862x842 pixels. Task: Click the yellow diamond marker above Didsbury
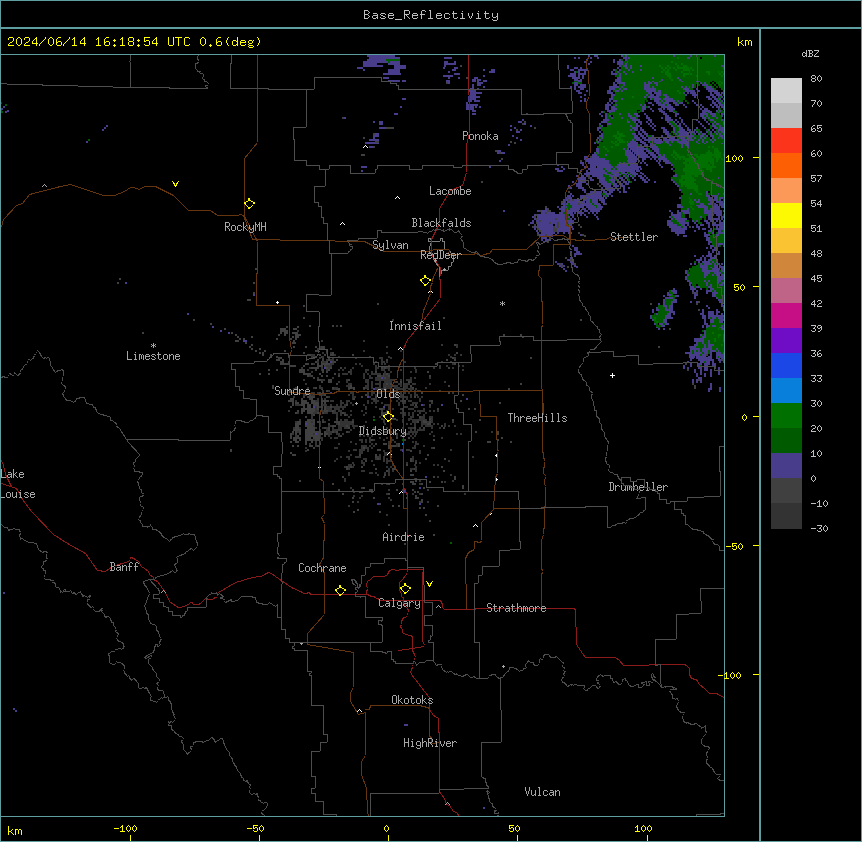click(388, 417)
